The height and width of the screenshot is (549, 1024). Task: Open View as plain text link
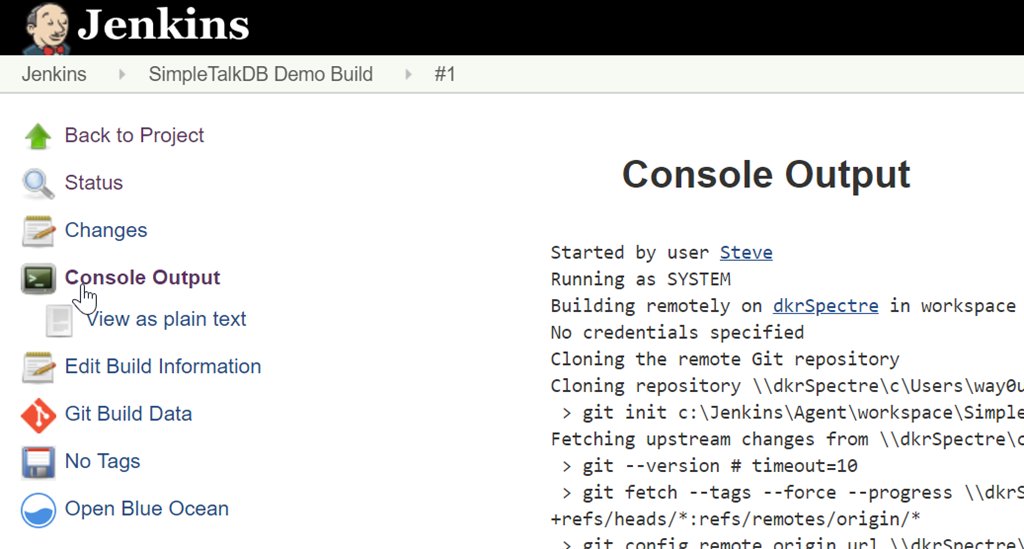pyautogui.click(x=166, y=320)
